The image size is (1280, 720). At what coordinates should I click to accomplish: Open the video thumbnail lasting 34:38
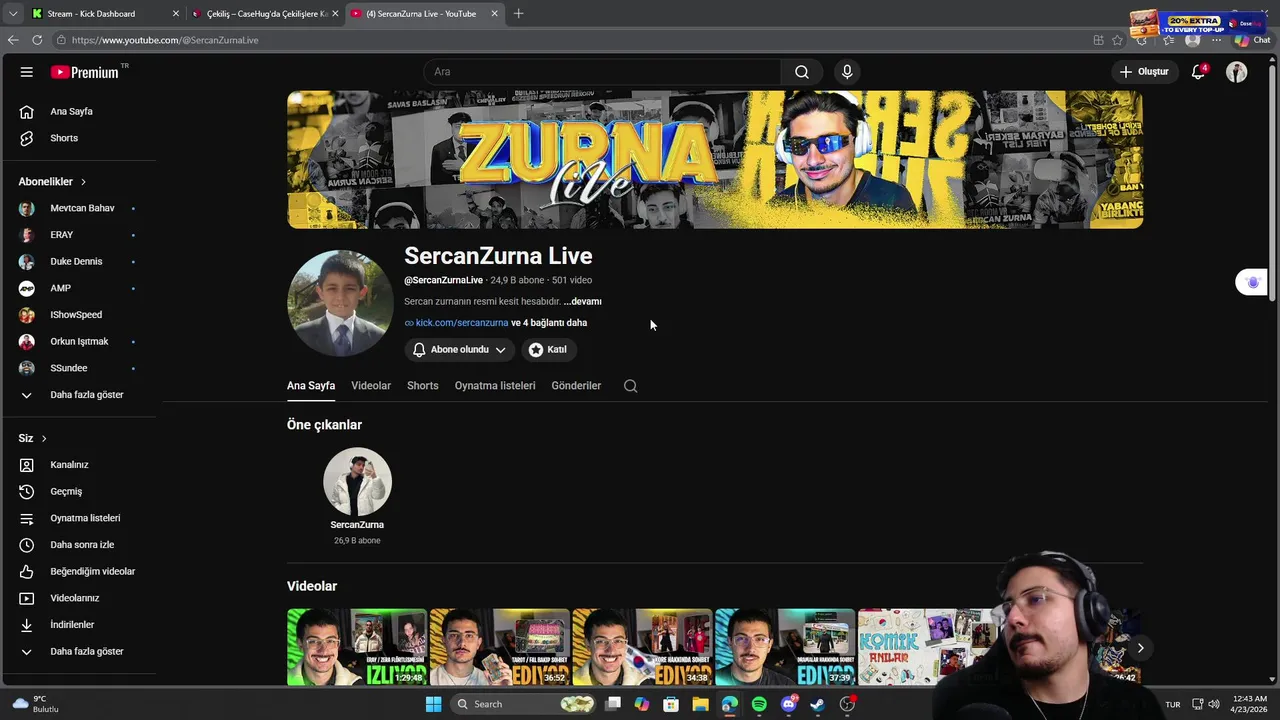click(x=642, y=647)
